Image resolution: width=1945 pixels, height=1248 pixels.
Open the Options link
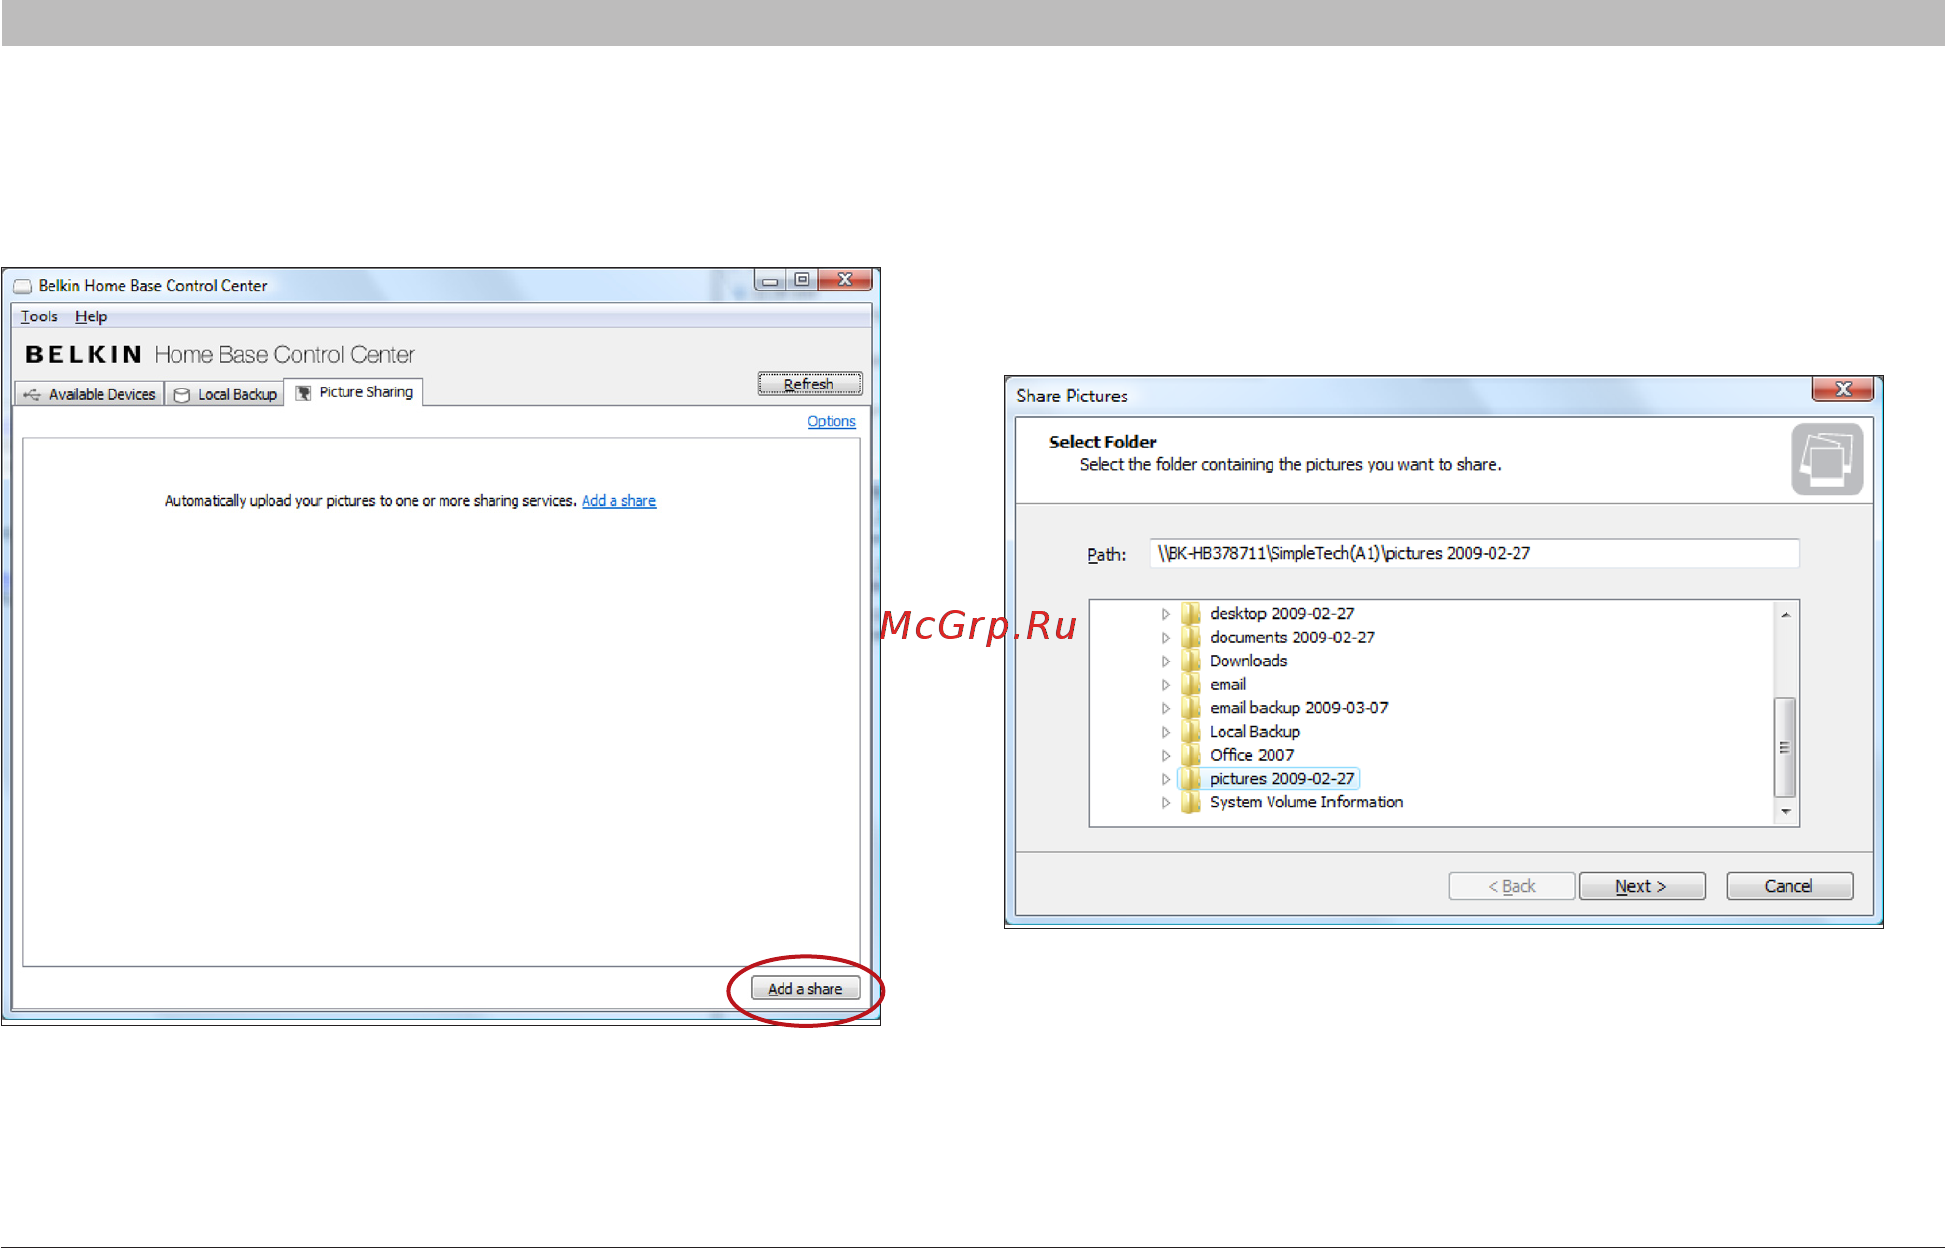tap(831, 421)
